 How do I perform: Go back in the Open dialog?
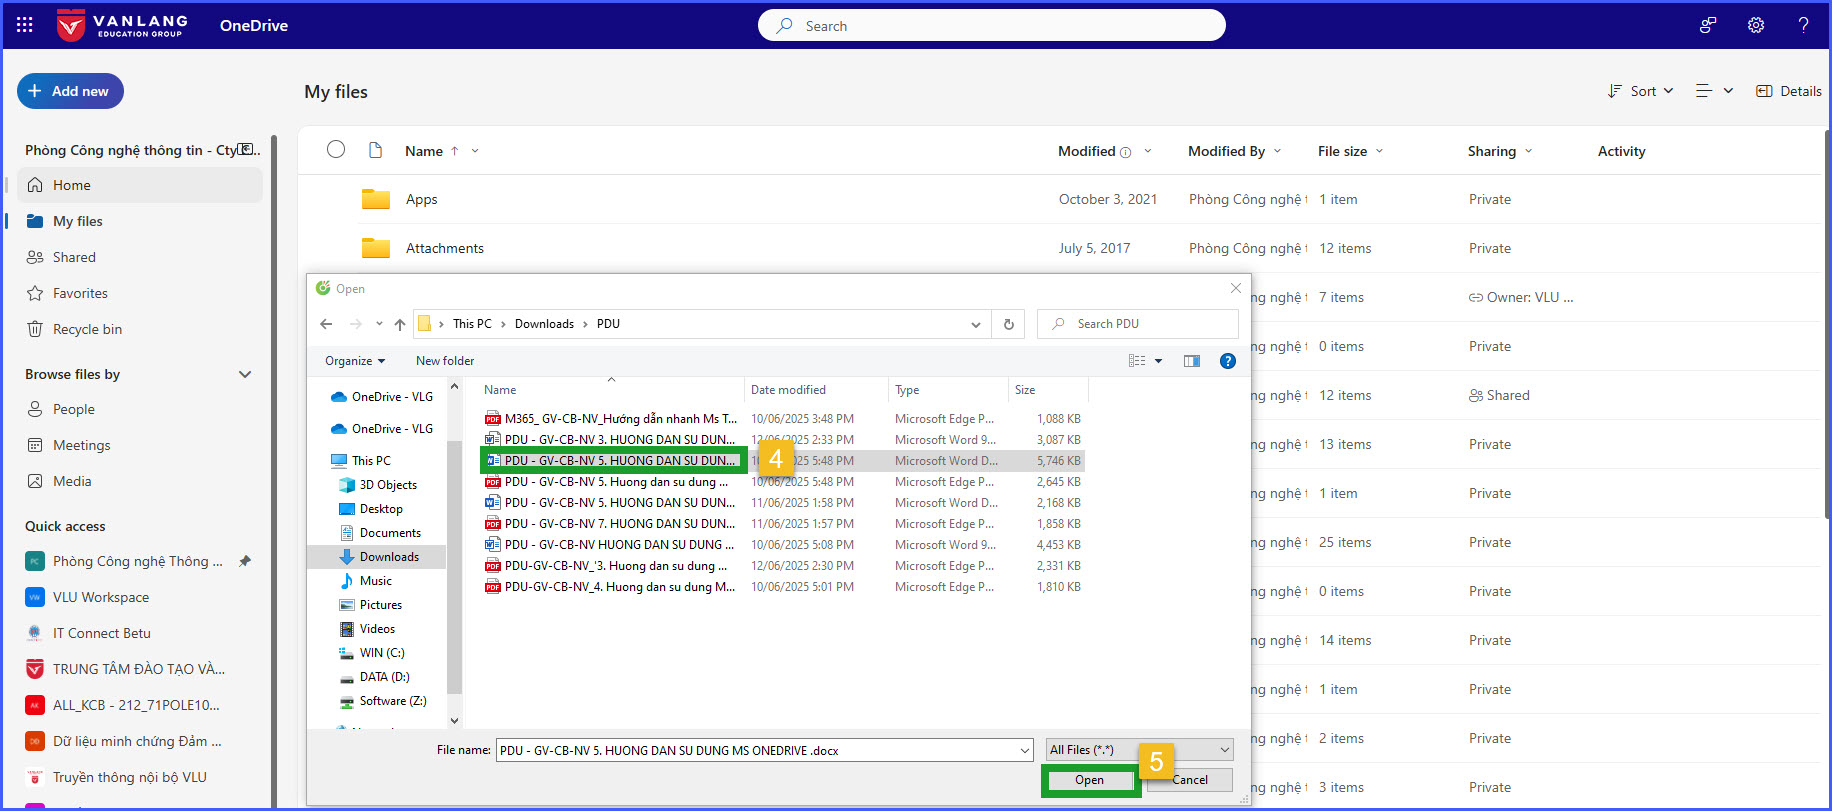pyautogui.click(x=326, y=324)
